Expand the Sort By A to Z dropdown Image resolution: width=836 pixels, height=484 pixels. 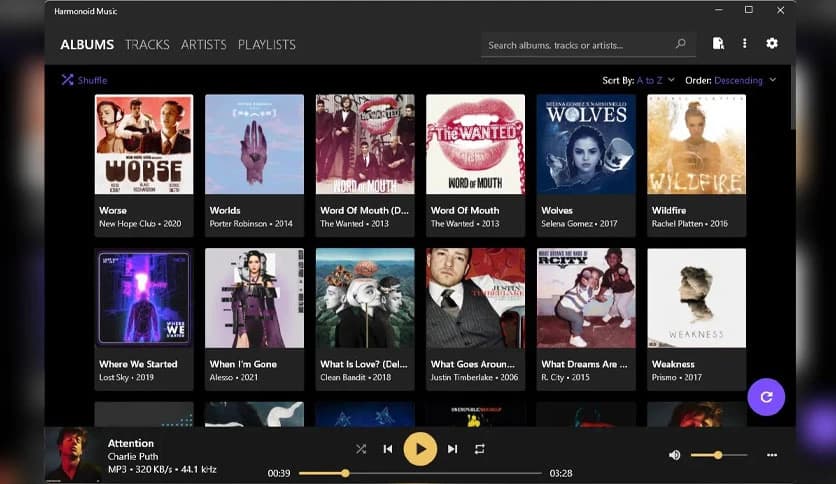655,80
